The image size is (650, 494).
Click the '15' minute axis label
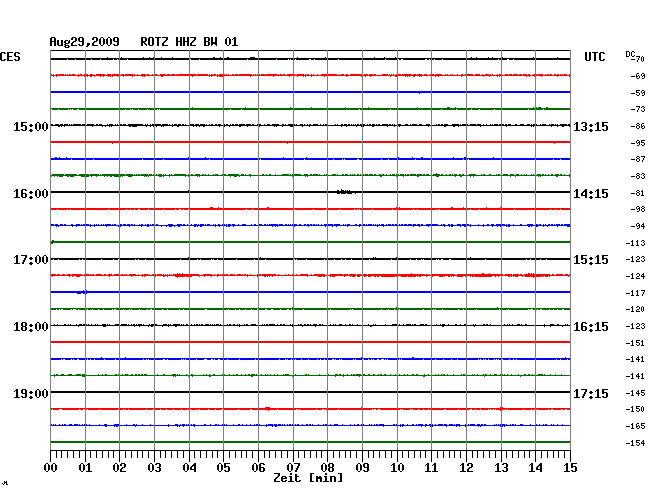pos(570,468)
